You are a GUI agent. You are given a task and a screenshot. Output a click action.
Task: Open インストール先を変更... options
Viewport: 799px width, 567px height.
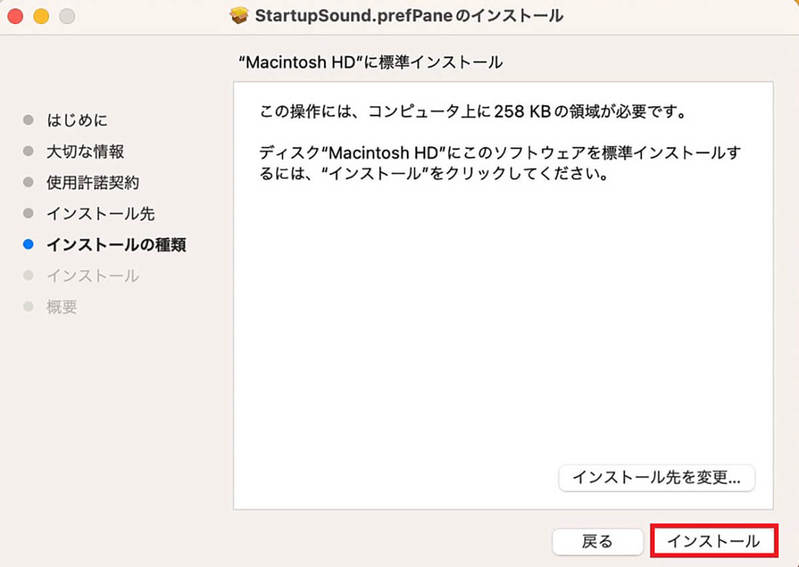pyautogui.click(x=656, y=477)
